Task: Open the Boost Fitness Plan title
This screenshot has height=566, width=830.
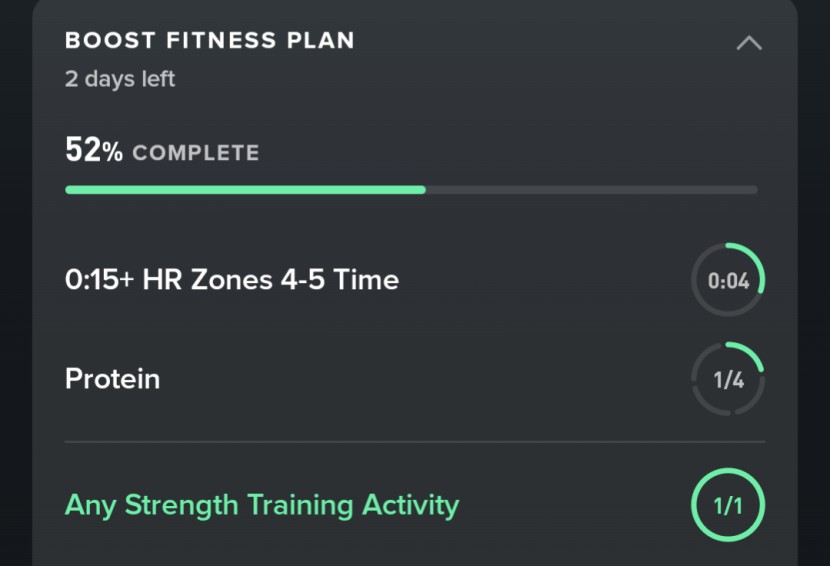Action: [x=210, y=41]
